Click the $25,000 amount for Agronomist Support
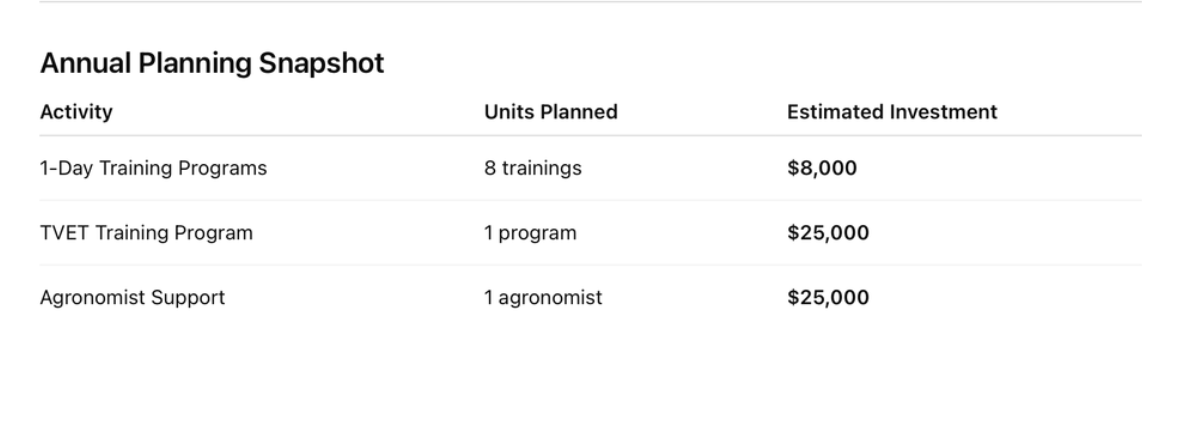1180x444 pixels. pos(827,297)
